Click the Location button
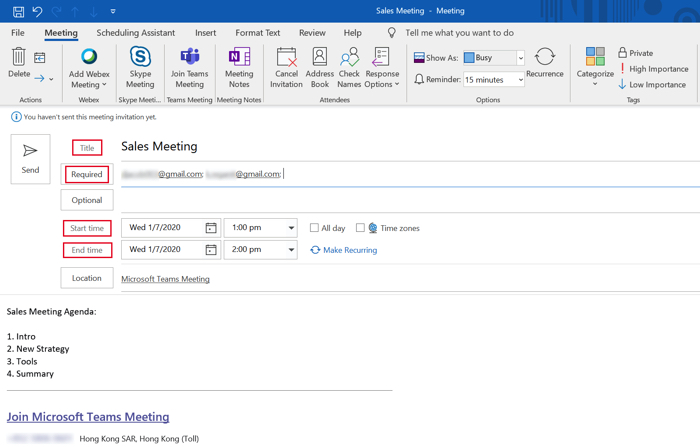 (87, 278)
